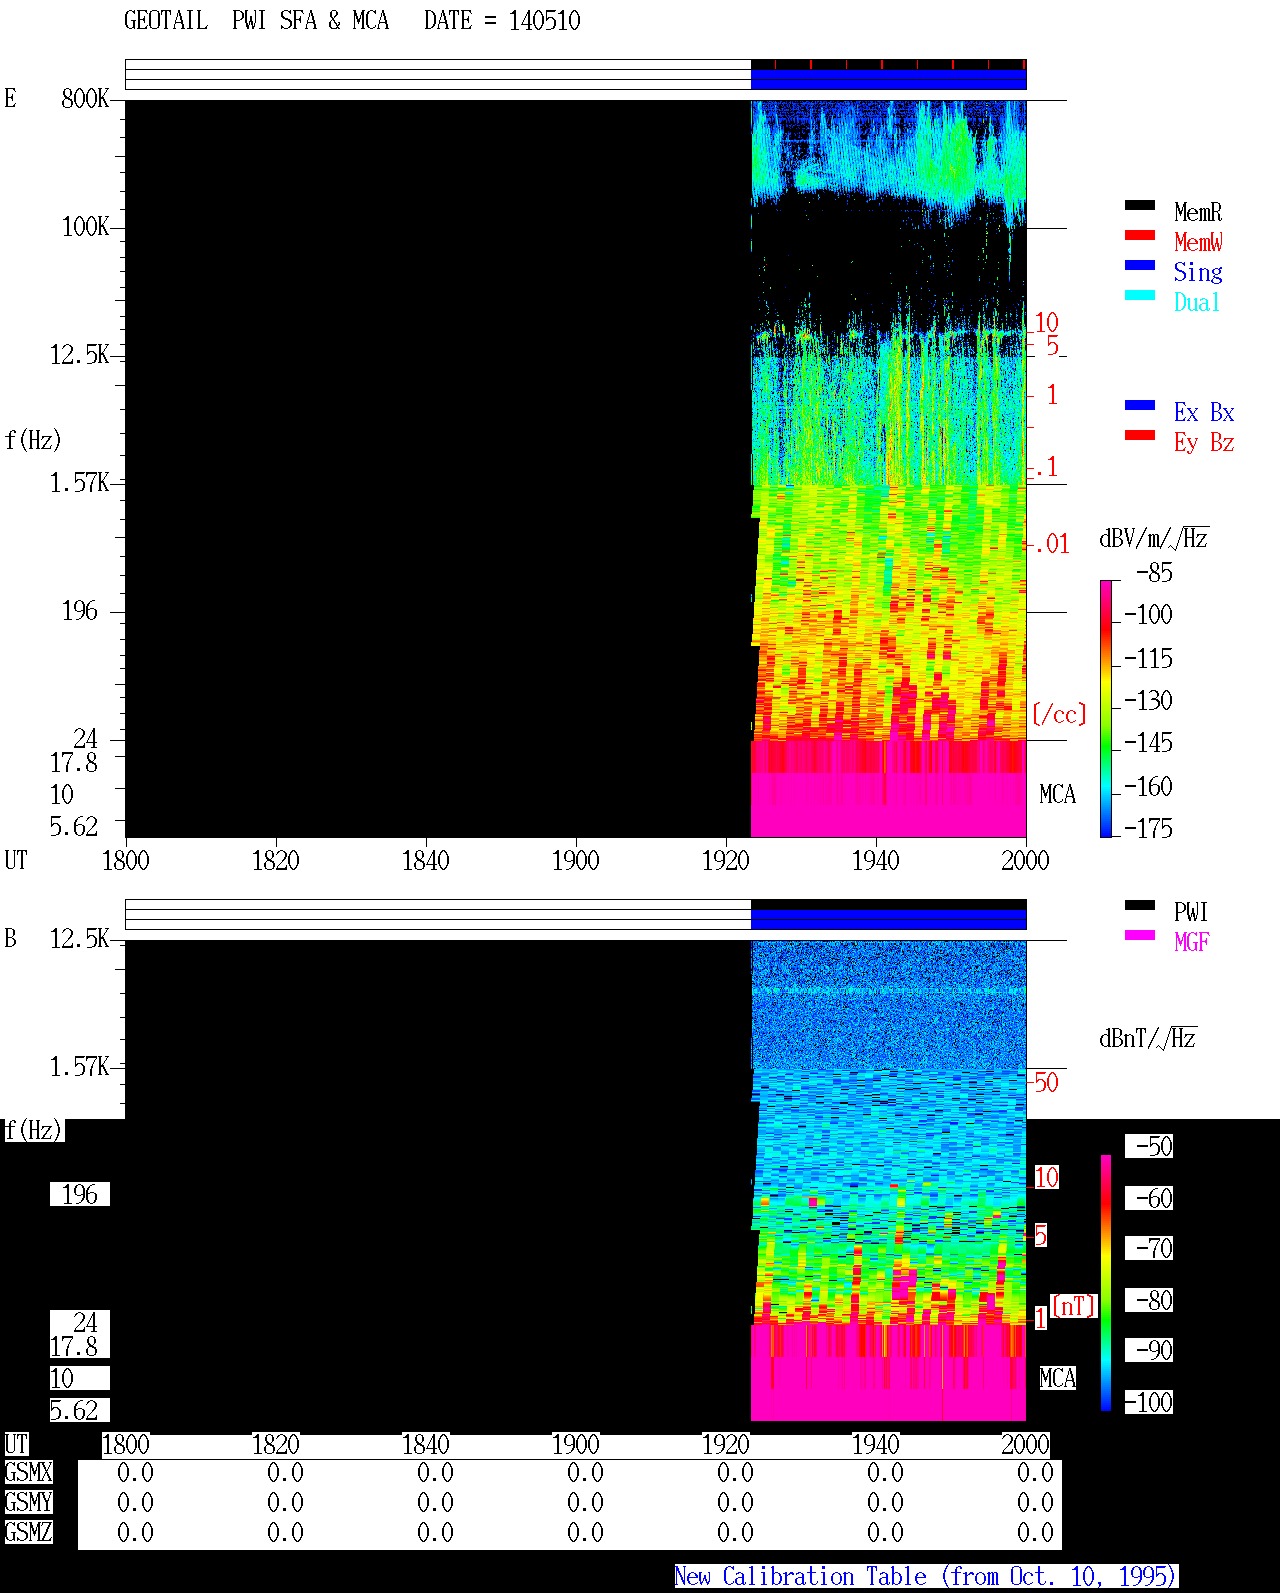The height and width of the screenshot is (1593, 1280).
Task: Click the "dBnT/√Hz" unit label
Action: click(x=1148, y=1038)
